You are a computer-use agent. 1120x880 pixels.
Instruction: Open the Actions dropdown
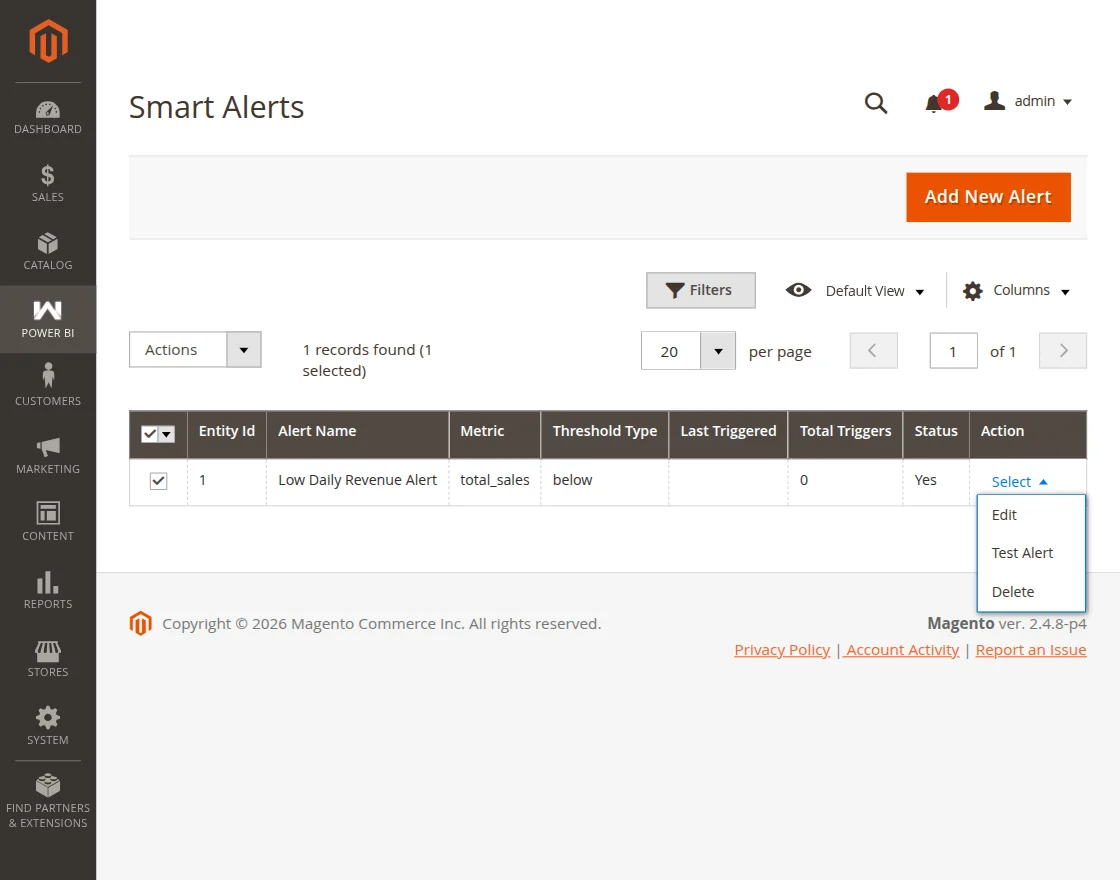click(195, 349)
